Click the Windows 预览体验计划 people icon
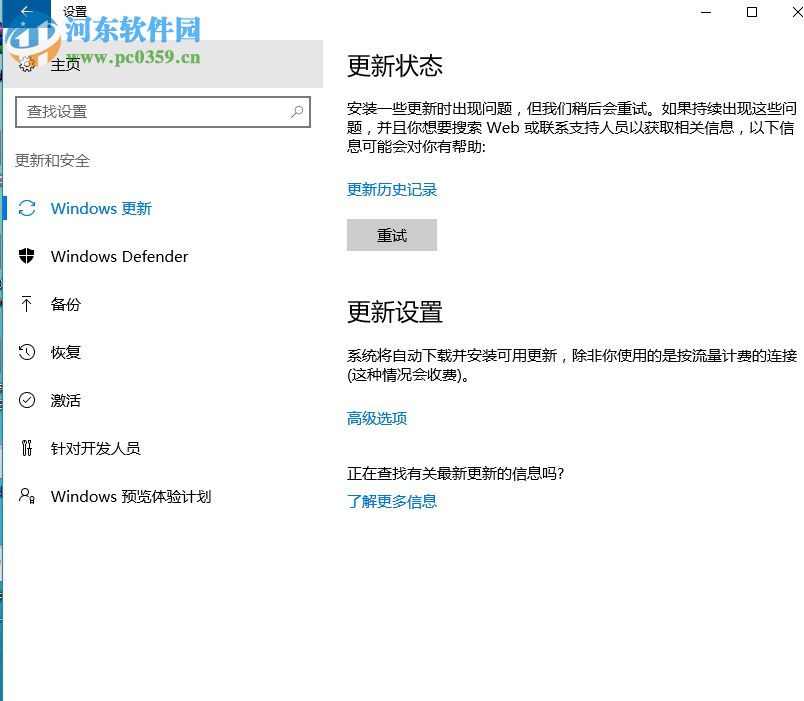Image resolution: width=804 pixels, height=701 pixels. [x=28, y=496]
